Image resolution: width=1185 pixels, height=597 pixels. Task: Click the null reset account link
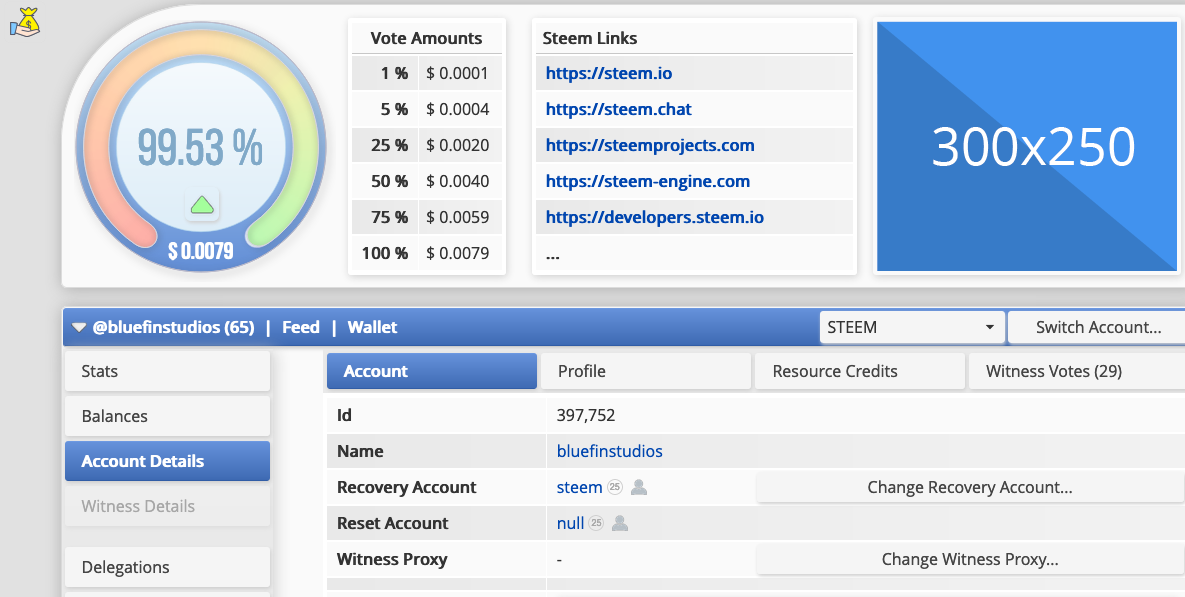pyautogui.click(x=570, y=523)
